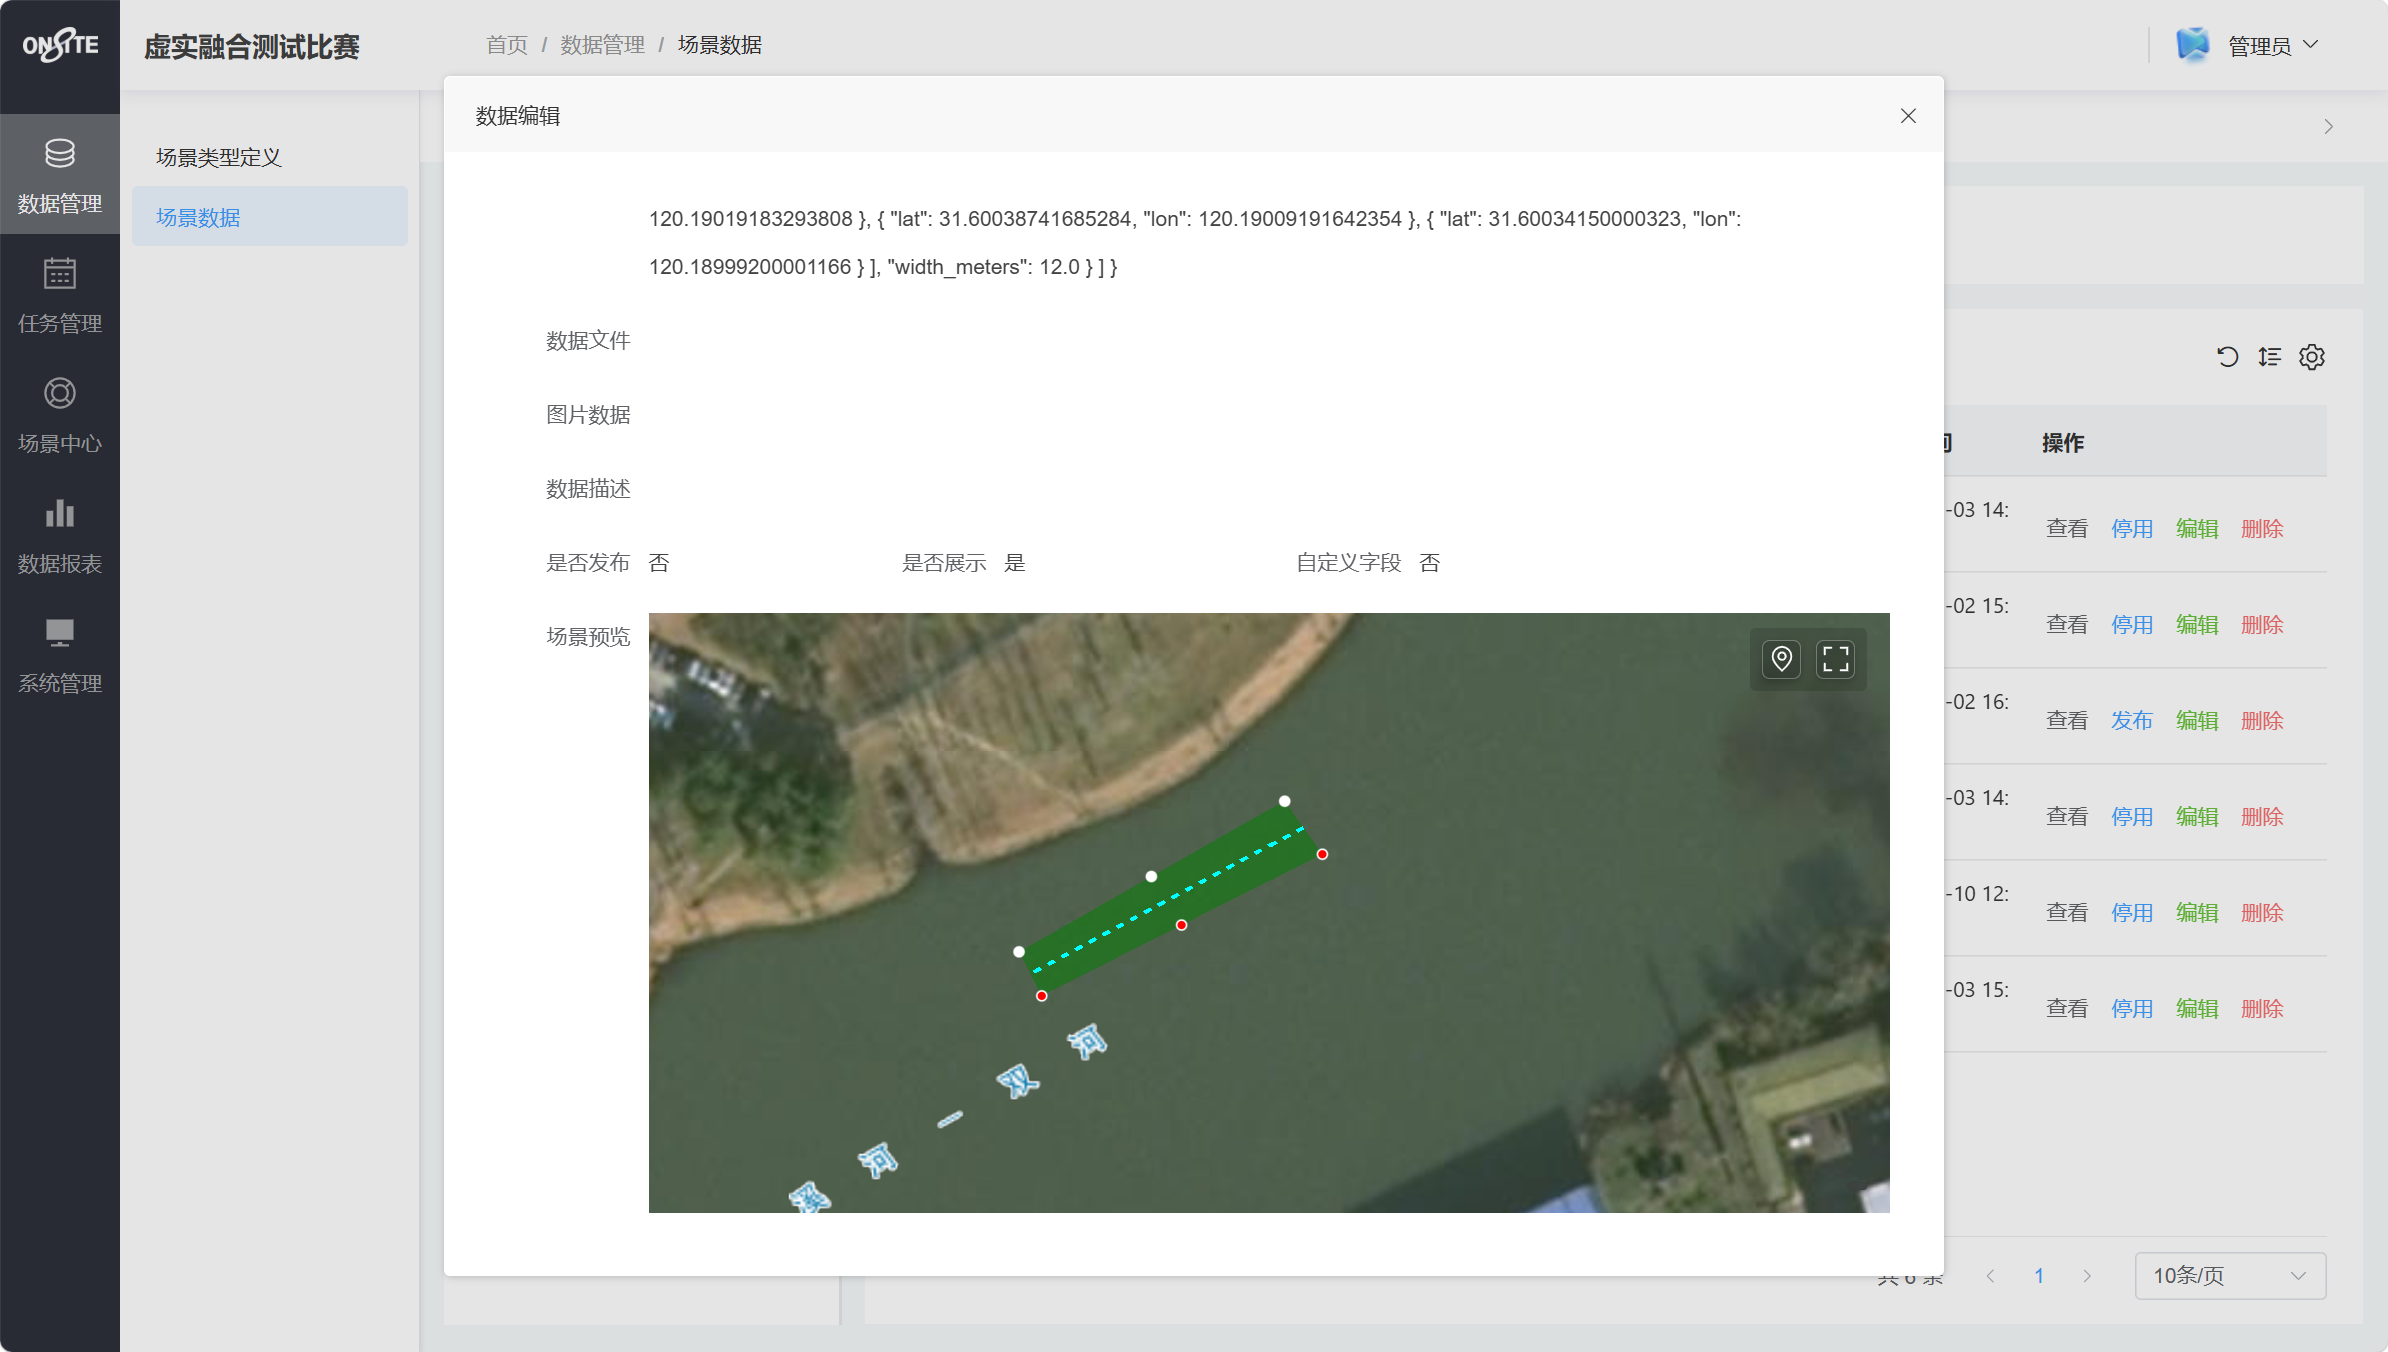Click 删除 in the -10 12: row
This screenshot has width=2388, height=1352.
click(2262, 913)
